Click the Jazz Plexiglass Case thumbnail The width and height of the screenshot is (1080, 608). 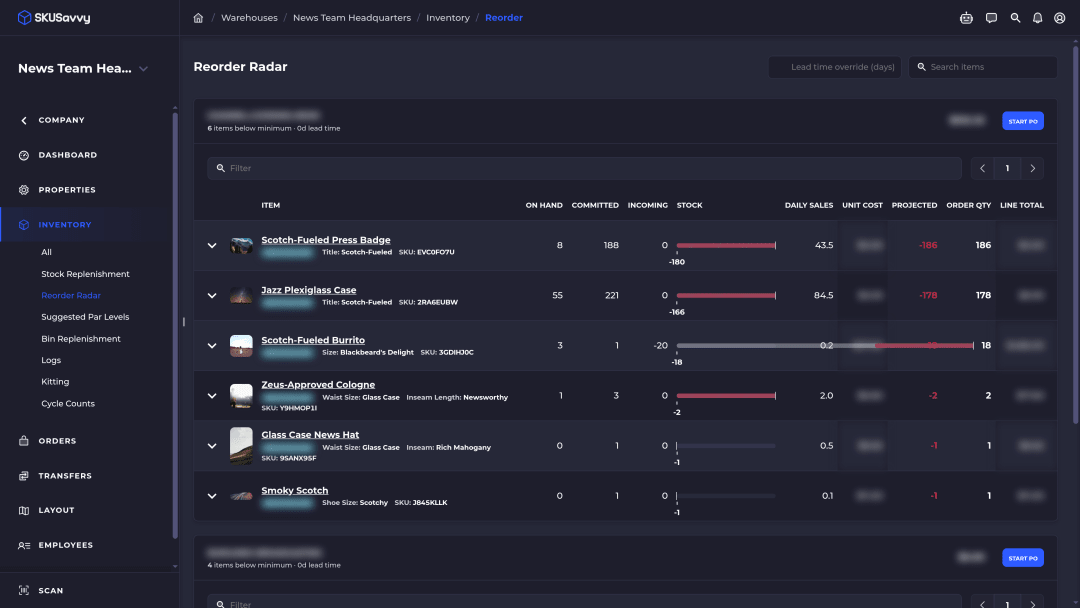coord(241,295)
